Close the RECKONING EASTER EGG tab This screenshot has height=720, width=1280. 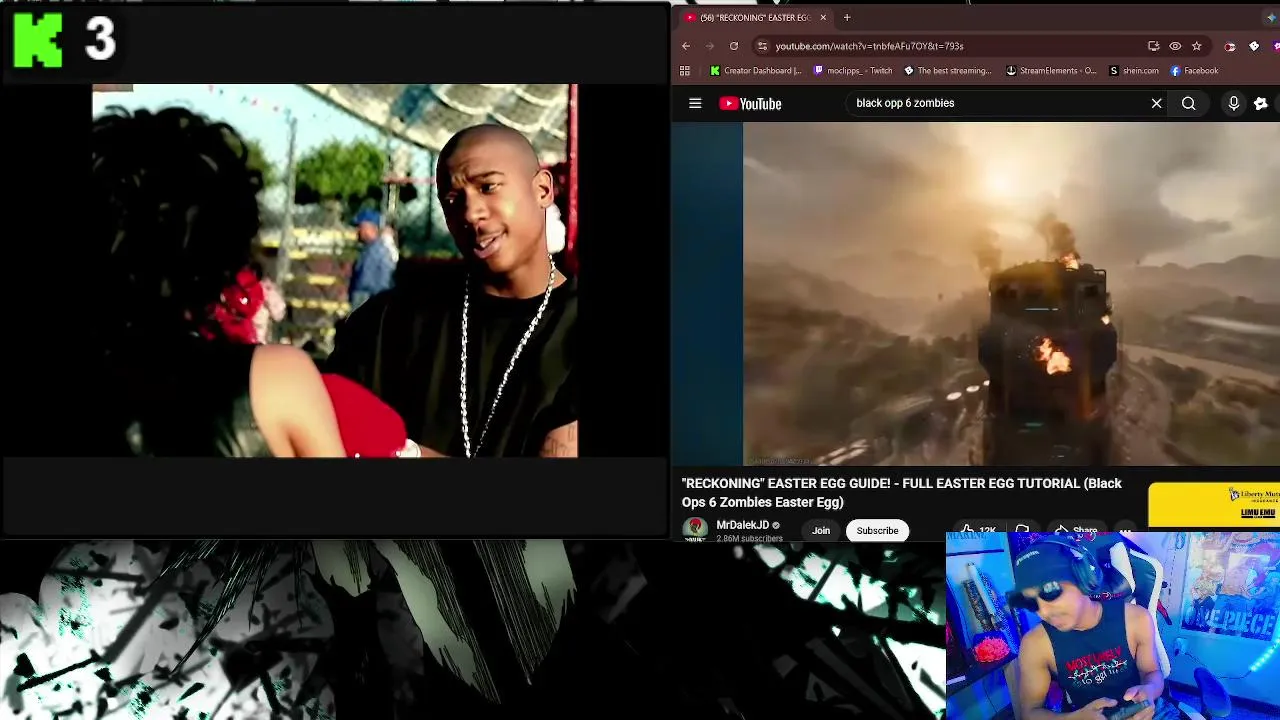pyautogui.click(x=823, y=17)
